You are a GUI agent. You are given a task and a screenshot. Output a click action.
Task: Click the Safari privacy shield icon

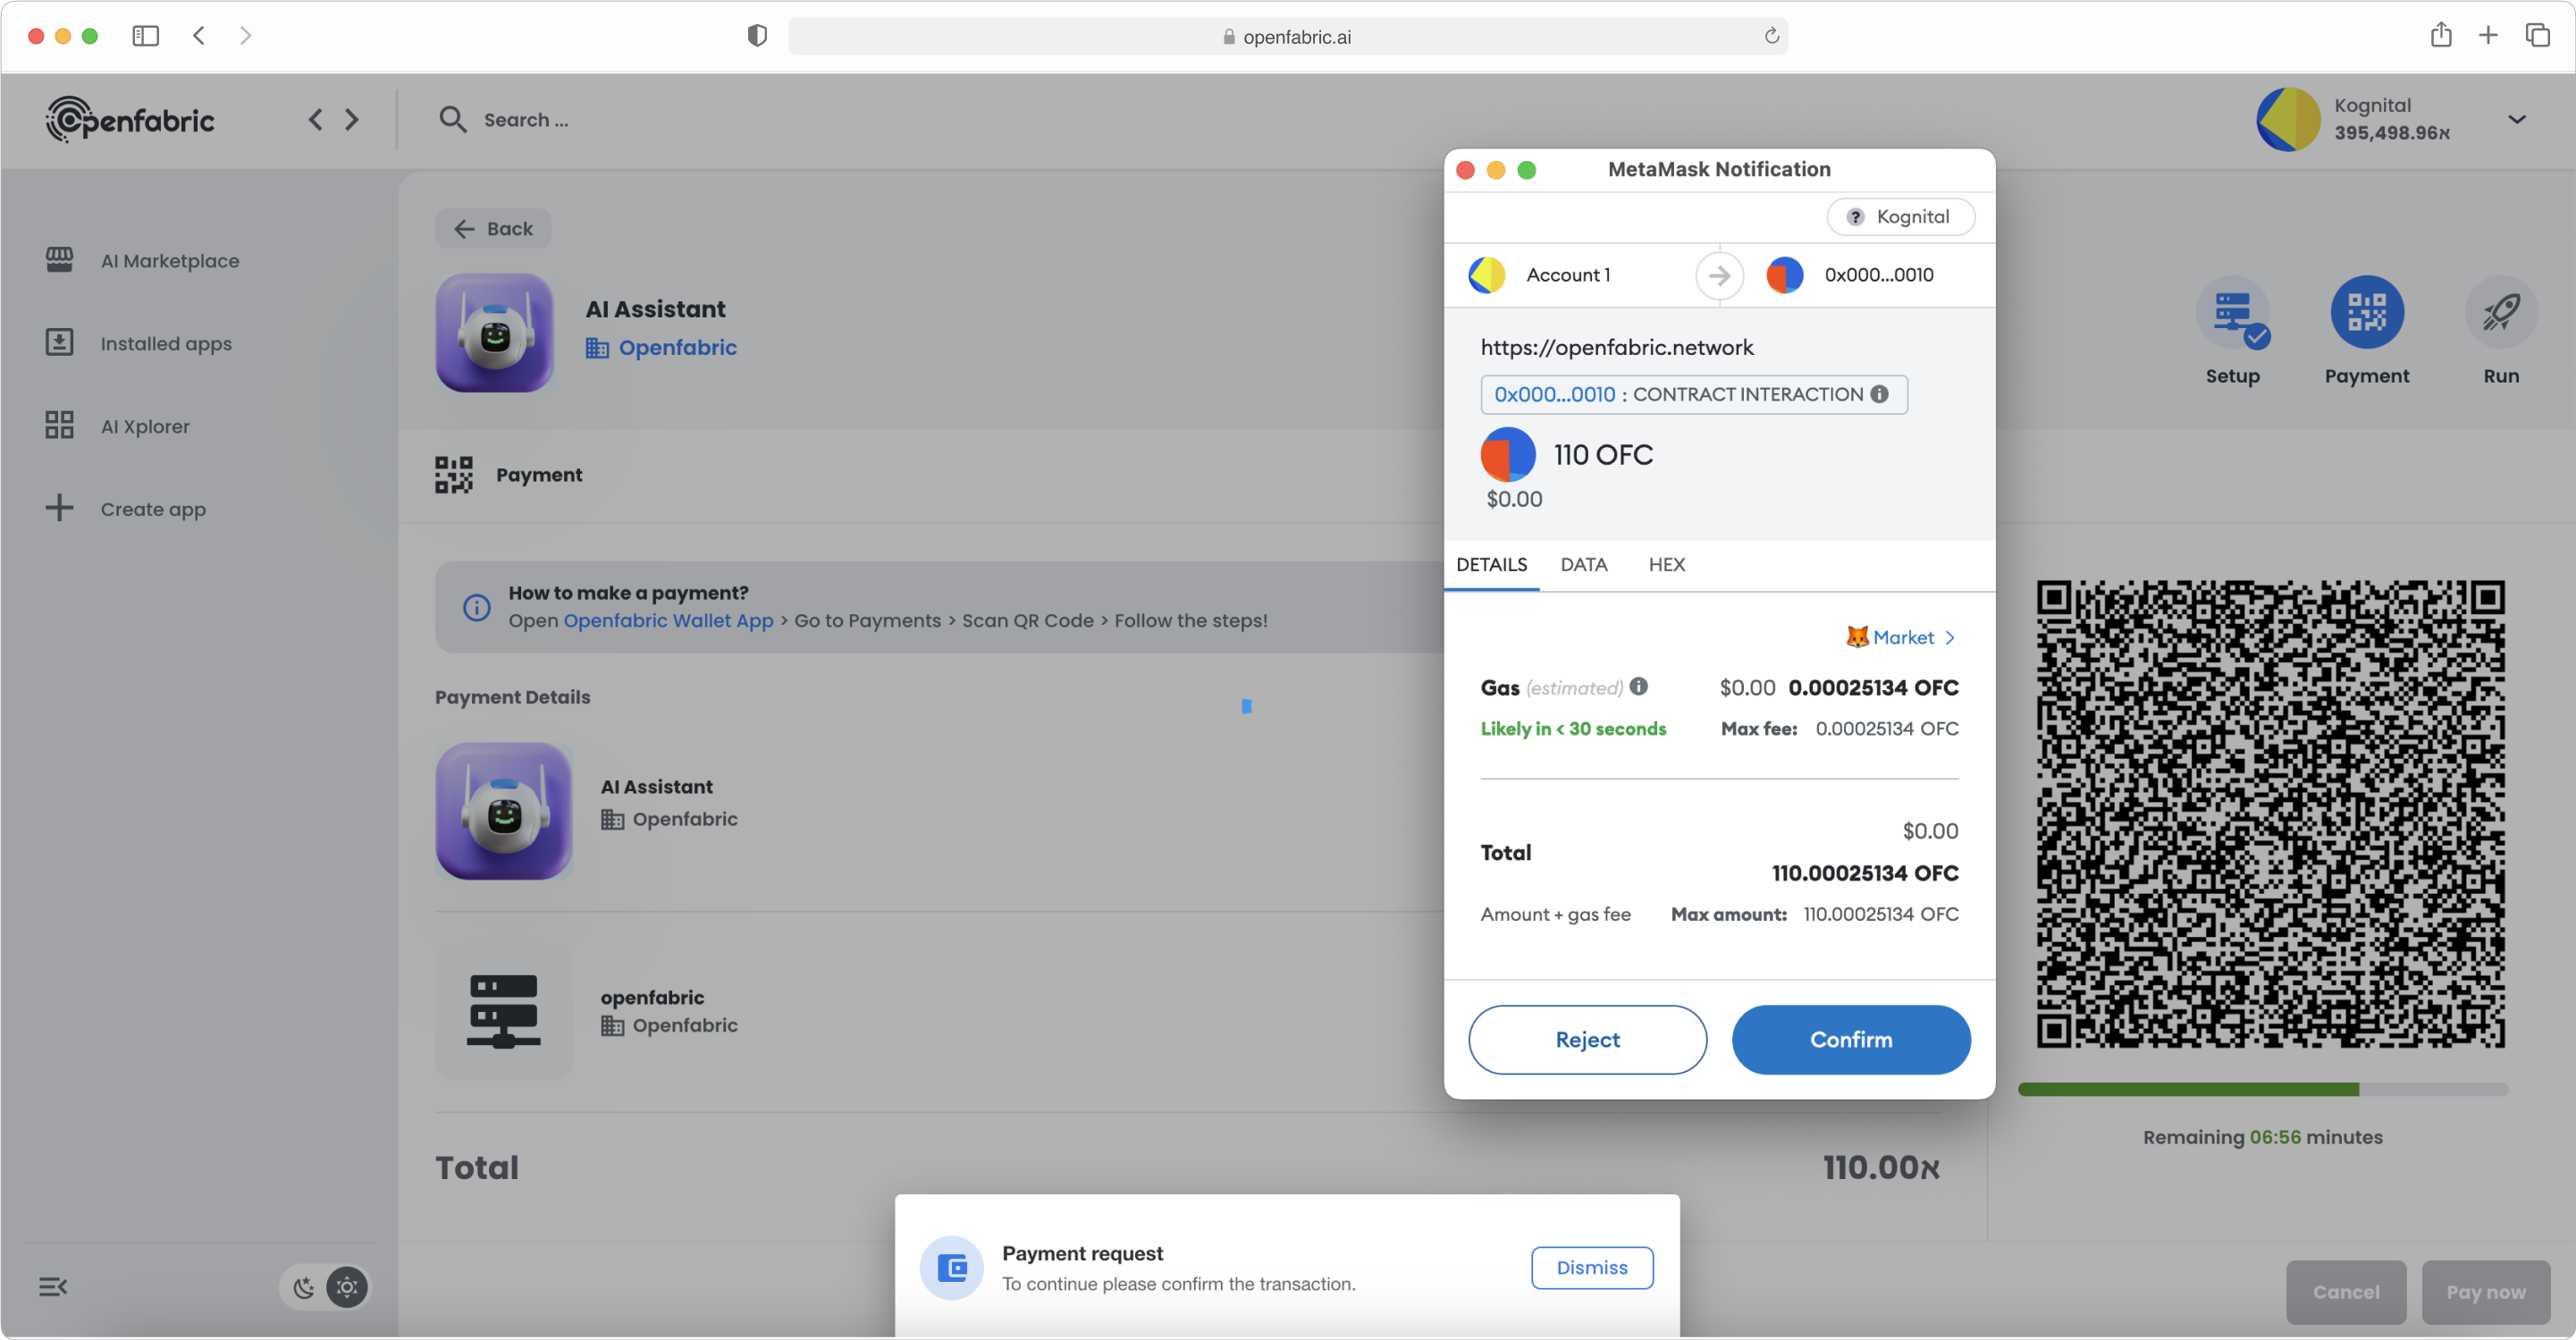tap(757, 36)
